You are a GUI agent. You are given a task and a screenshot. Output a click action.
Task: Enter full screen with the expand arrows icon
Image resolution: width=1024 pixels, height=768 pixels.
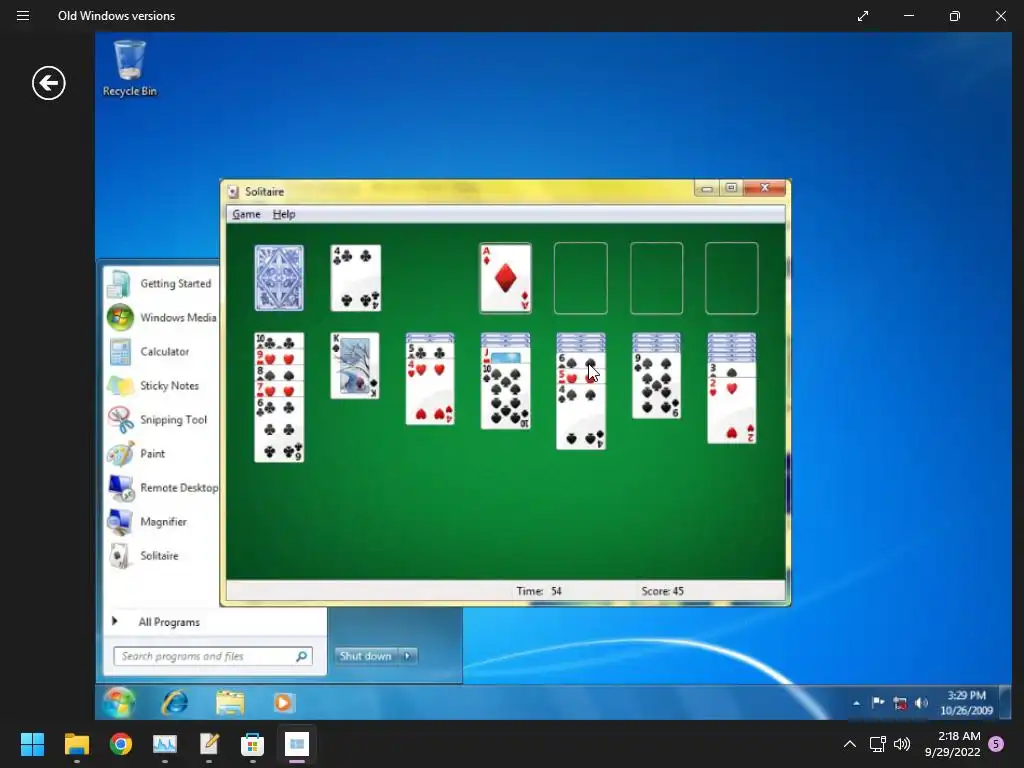coord(863,16)
